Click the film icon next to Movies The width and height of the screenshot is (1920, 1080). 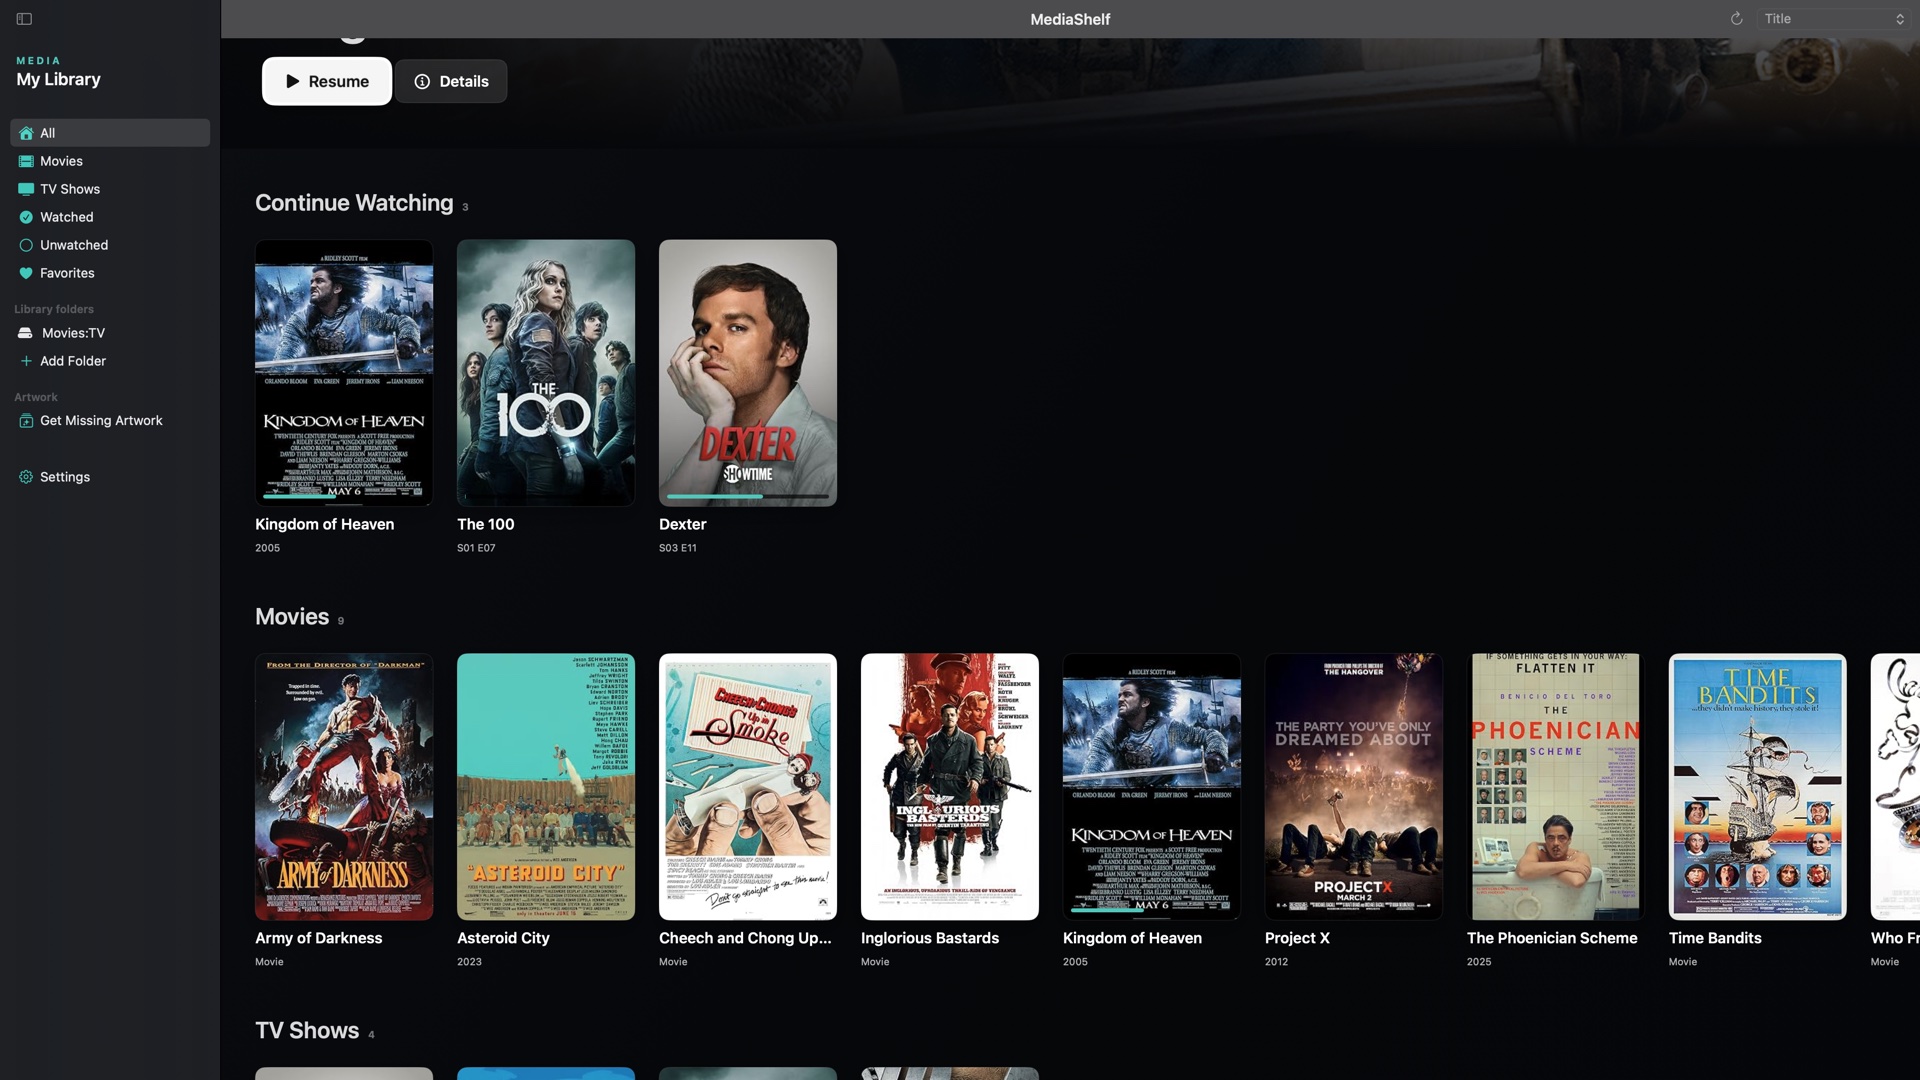[x=26, y=161]
